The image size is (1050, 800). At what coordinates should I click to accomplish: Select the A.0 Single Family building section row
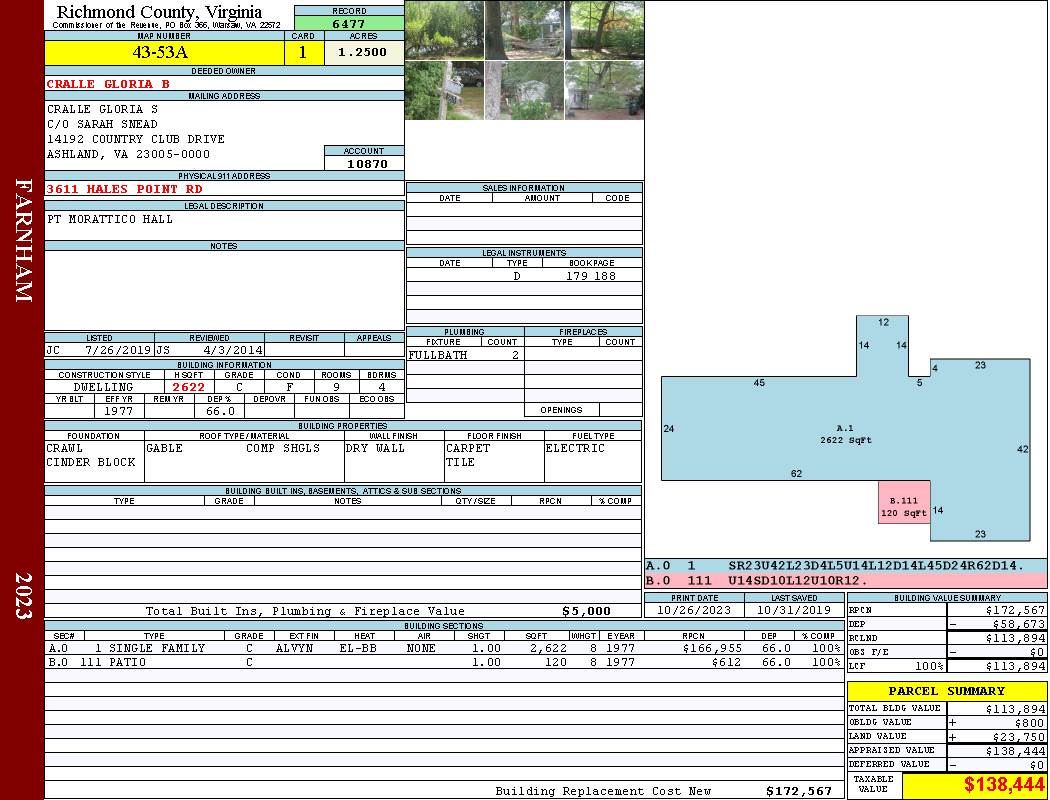(442, 648)
